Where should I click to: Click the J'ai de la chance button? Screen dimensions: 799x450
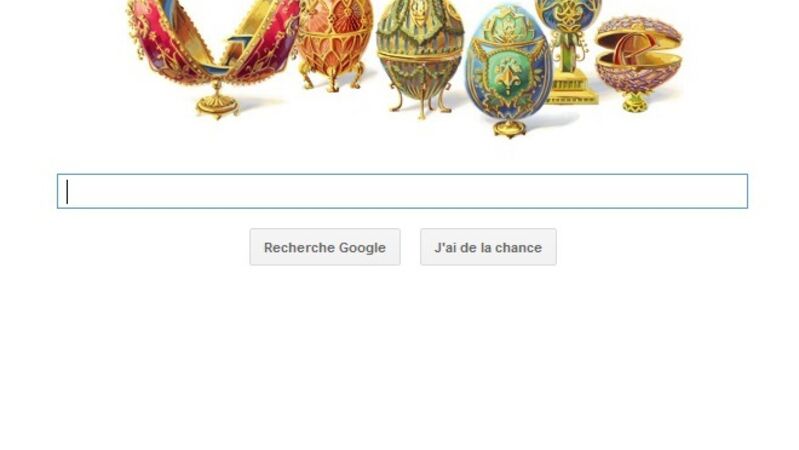click(488, 247)
